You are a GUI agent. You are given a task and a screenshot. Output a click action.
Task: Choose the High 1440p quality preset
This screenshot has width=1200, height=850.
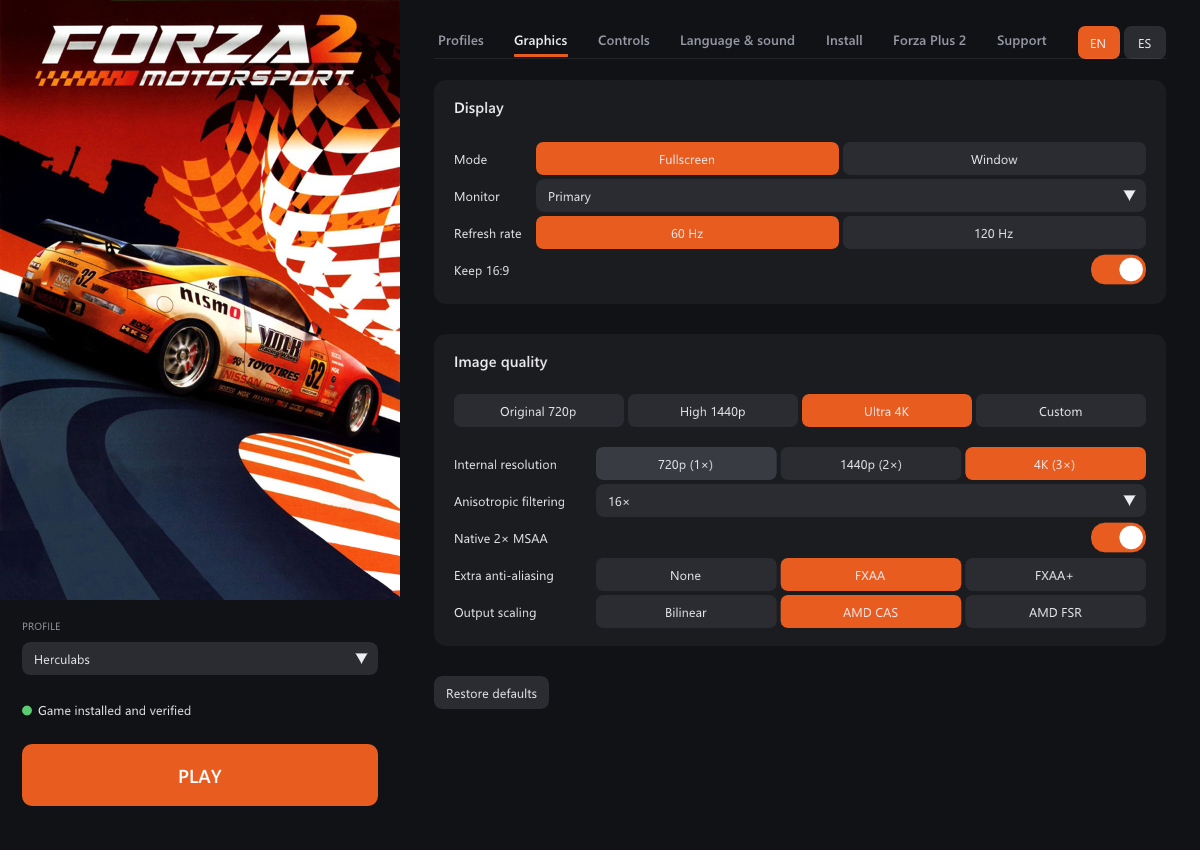click(713, 411)
